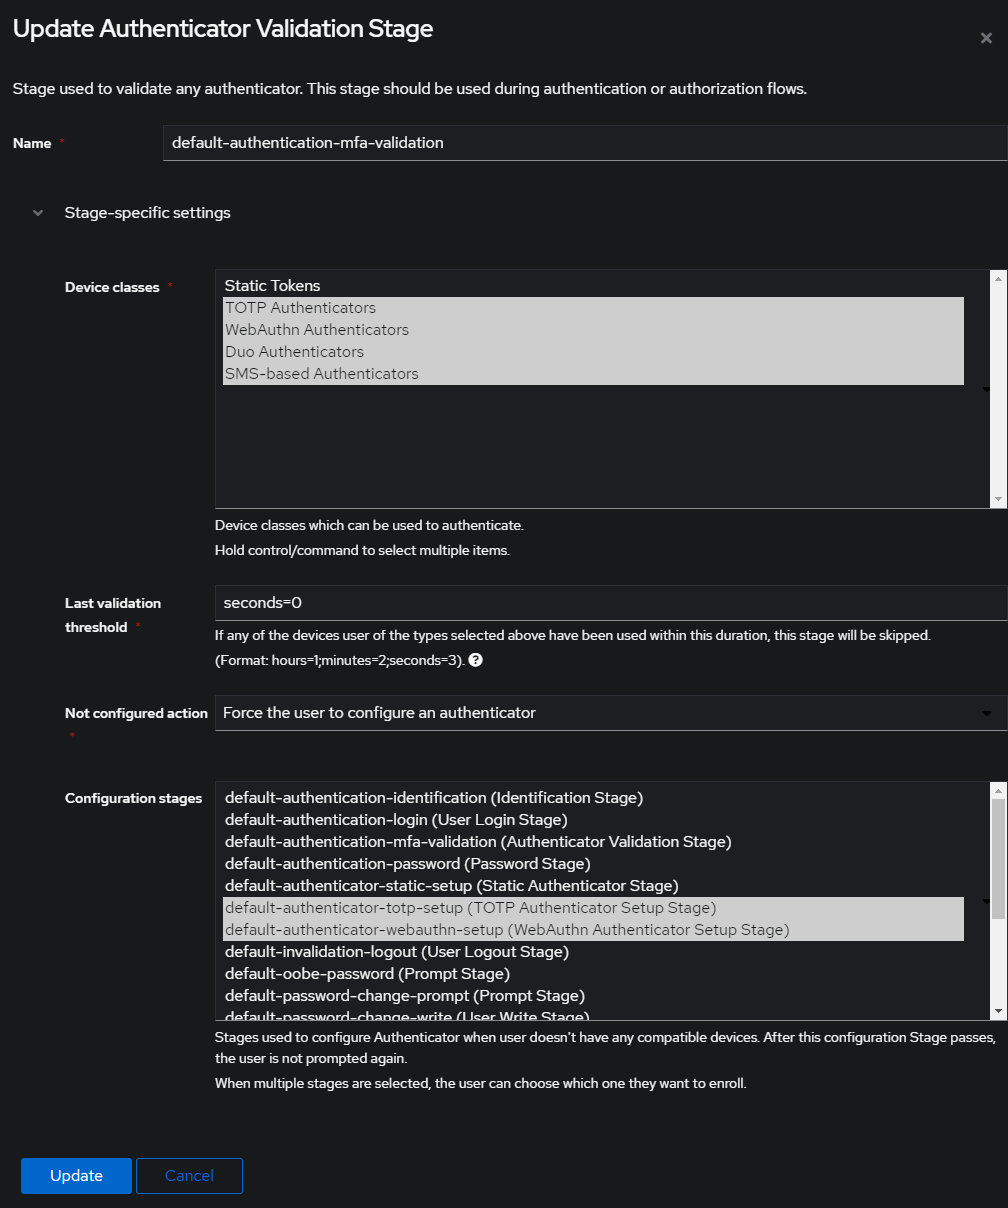Screen dimensions: 1008x1208
Task: Select default-authentication-identification stage
Action: click(593, 798)
